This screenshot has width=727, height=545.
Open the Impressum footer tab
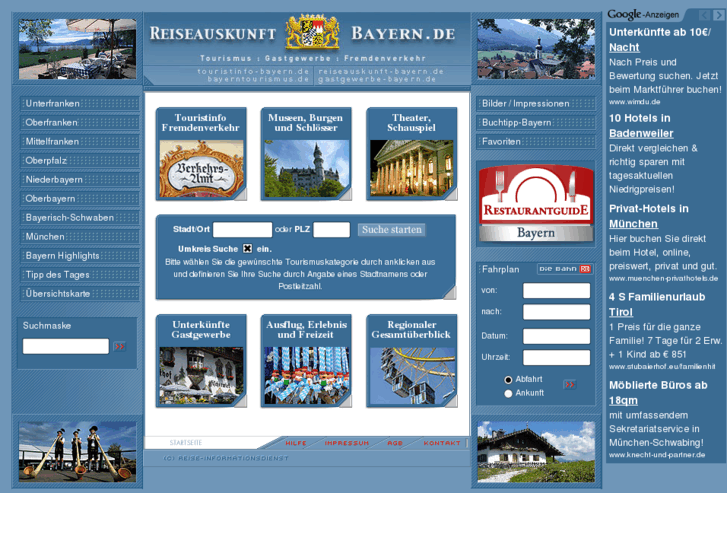coord(347,443)
